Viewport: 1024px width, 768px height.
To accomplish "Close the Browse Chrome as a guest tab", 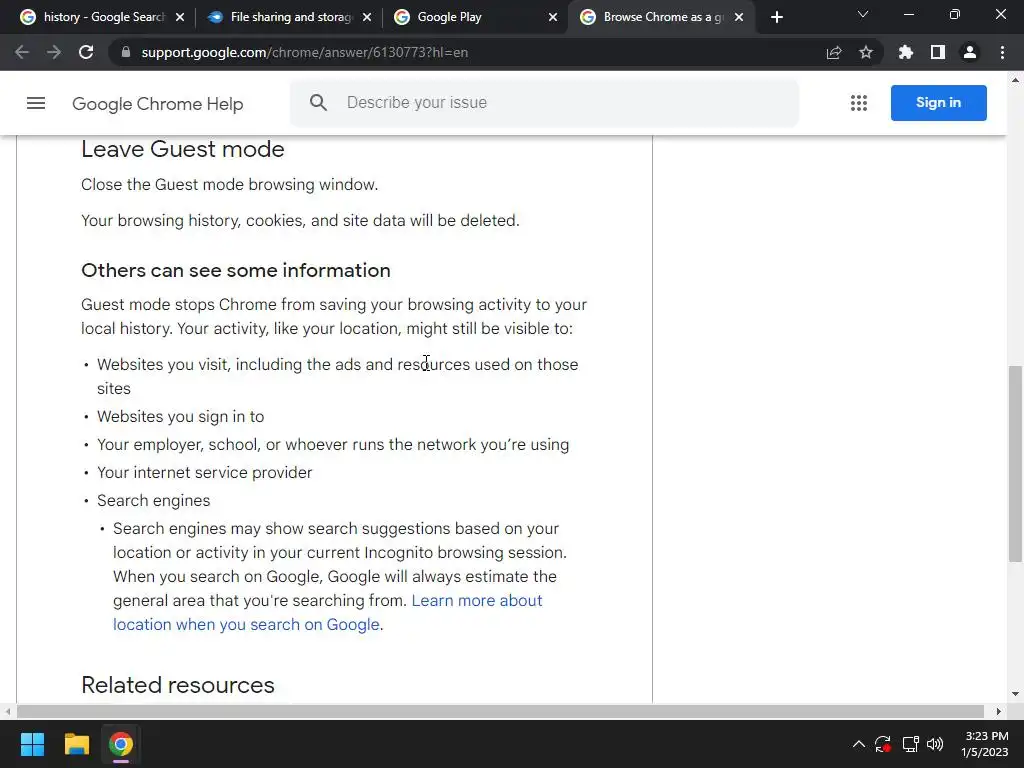I will tap(739, 17).
